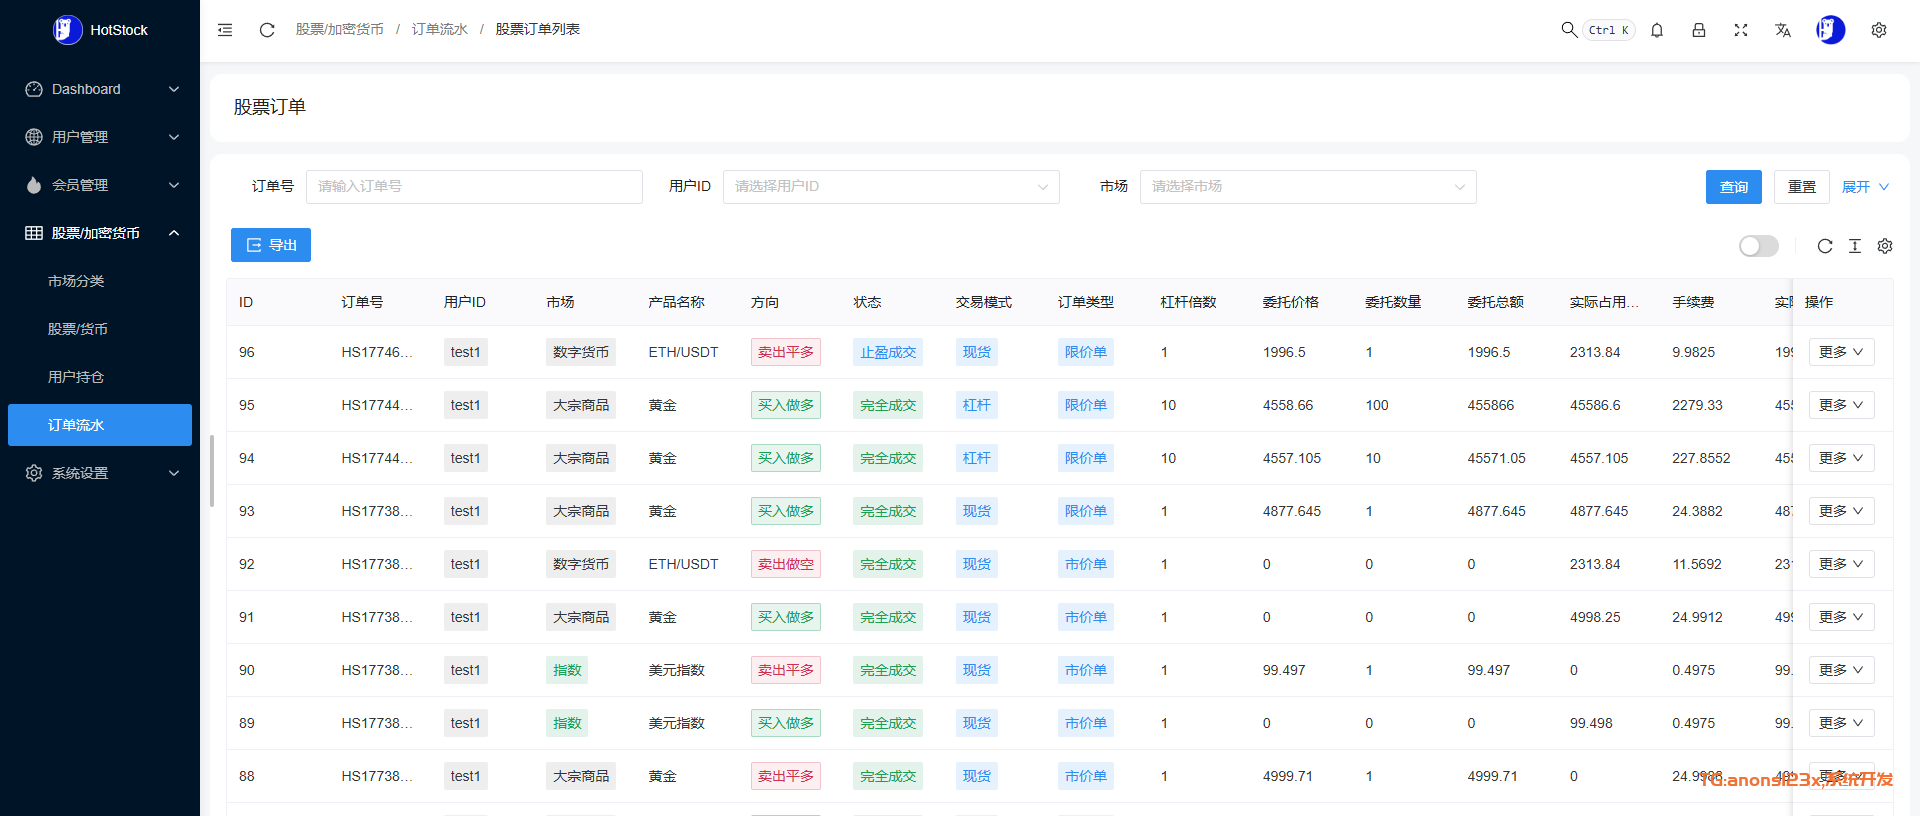1920x816 pixels.
Task: Enter fullscreen mode via the expand icon
Action: click(x=1741, y=30)
